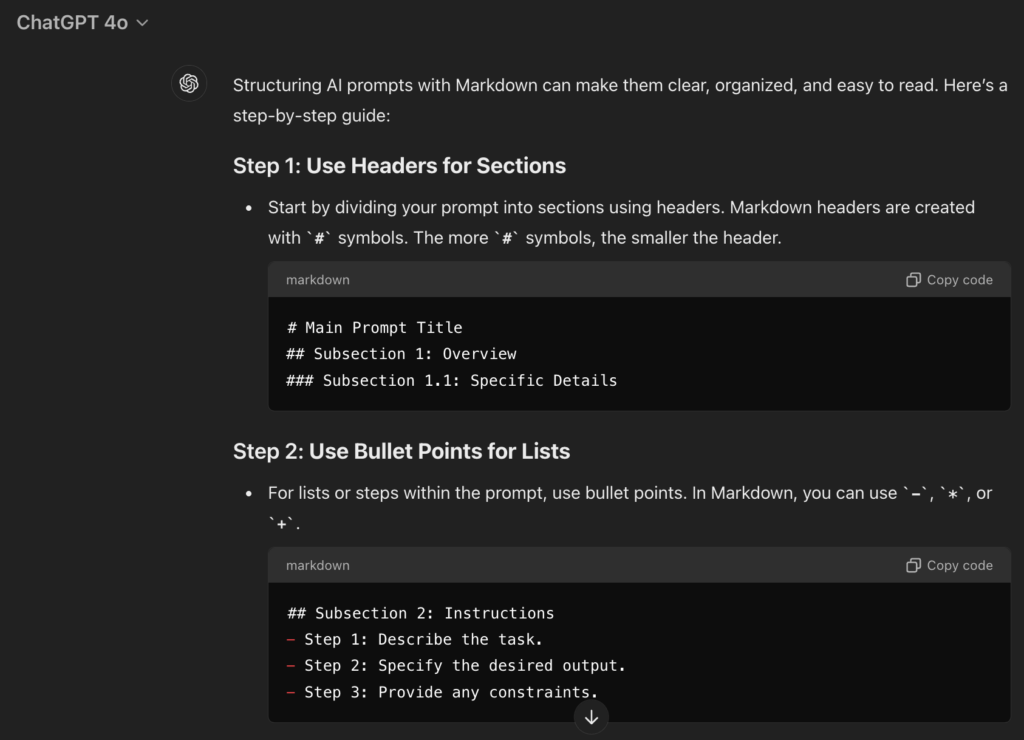Image resolution: width=1024 pixels, height=740 pixels.
Task: Click the copy icon in the headers code block
Action: pos(913,280)
